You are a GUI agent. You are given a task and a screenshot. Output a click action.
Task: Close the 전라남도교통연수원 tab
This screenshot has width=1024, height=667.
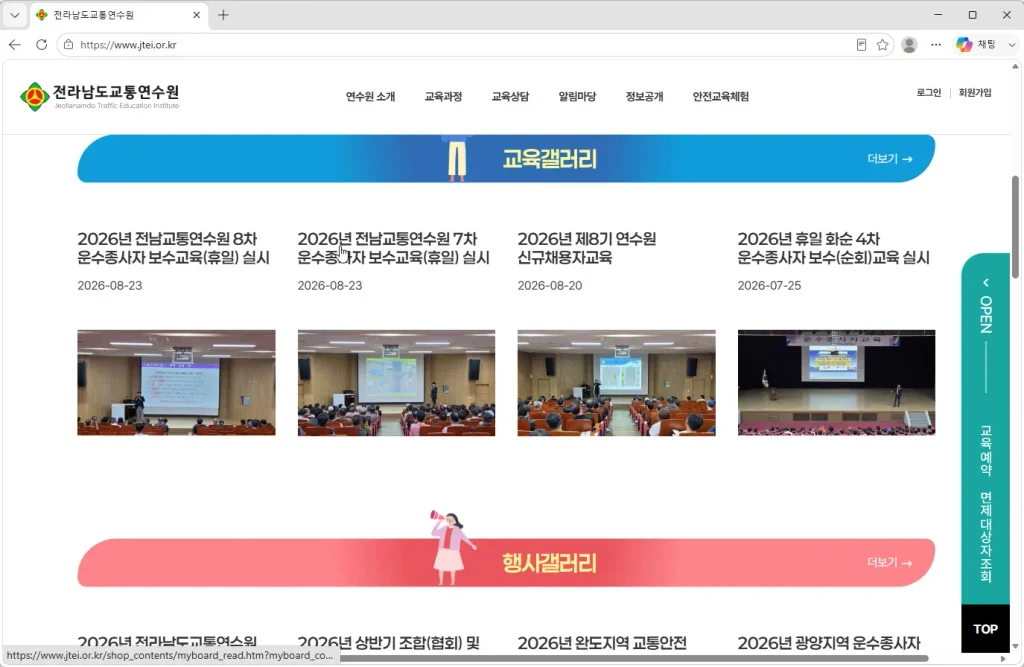(x=196, y=14)
